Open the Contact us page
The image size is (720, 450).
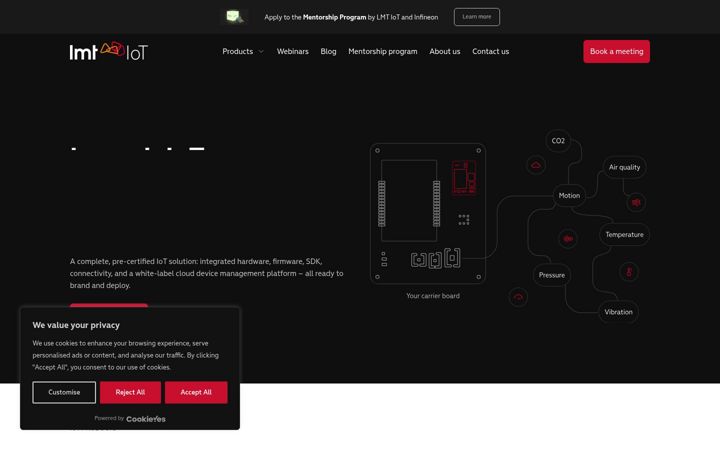click(x=490, y=51)
